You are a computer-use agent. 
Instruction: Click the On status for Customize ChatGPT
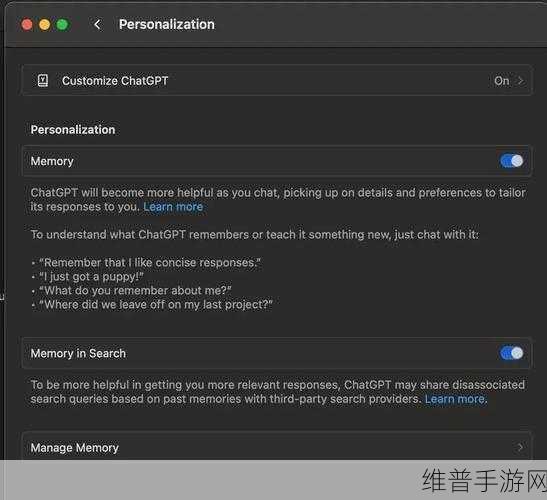pos(502,81)
